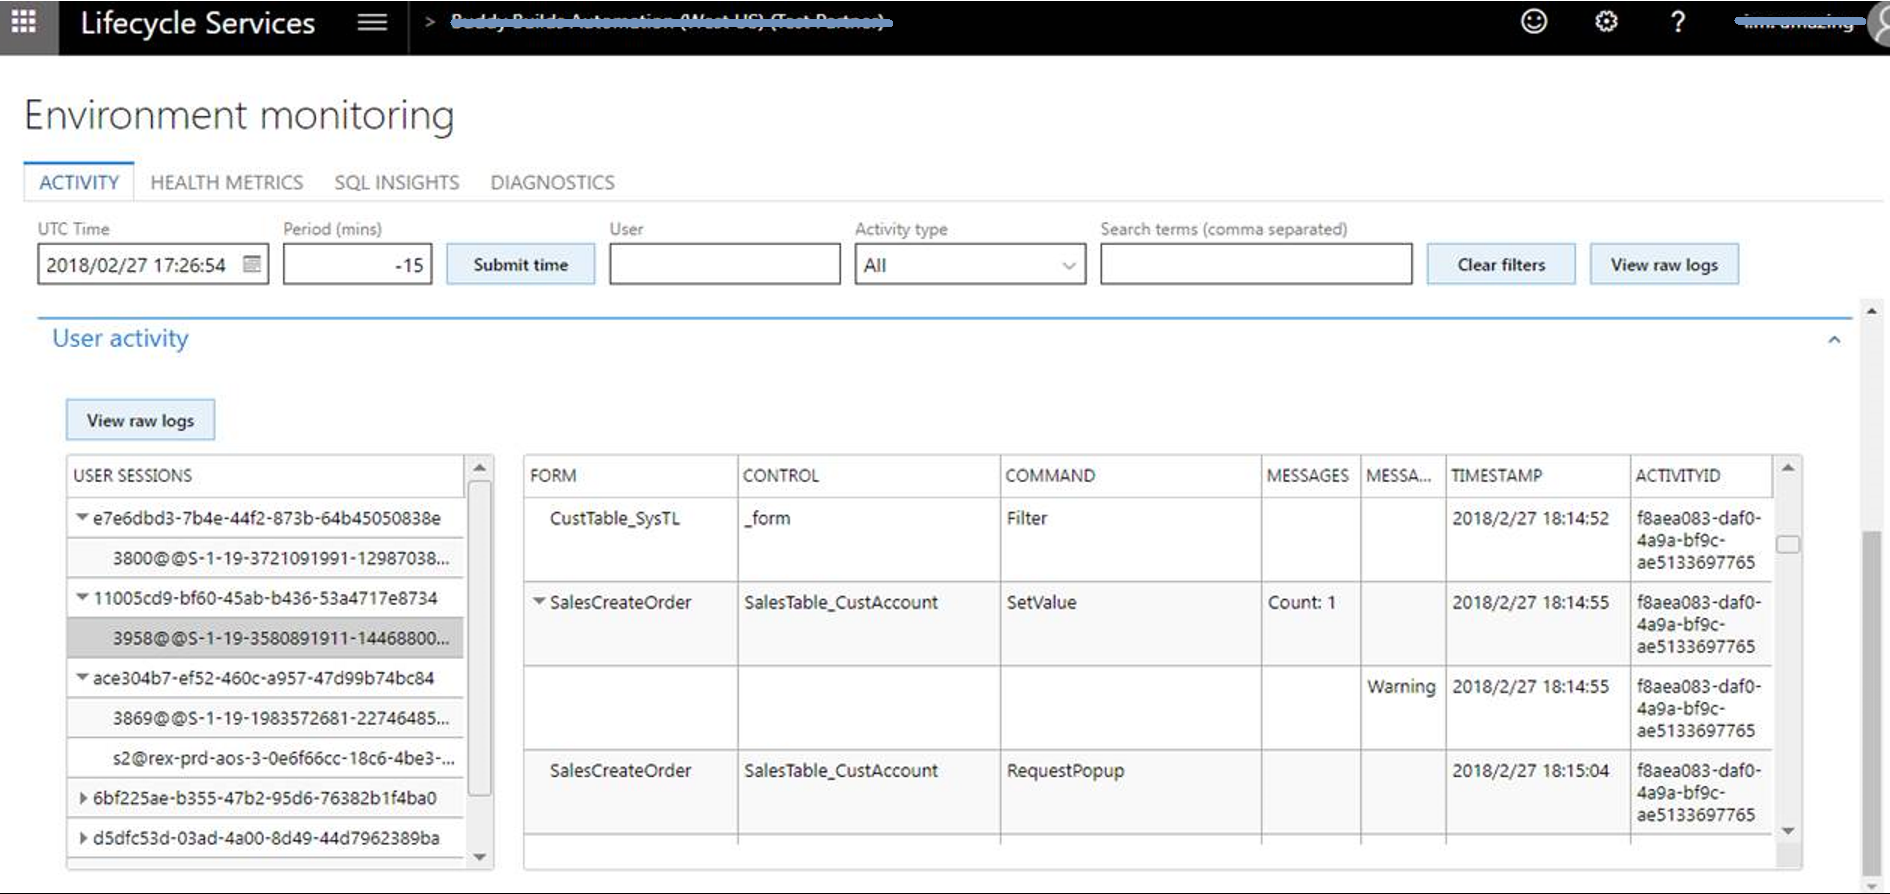Collapse session e7e6dbd3-7b4e-44f2 tree node
Viewport: 1890px width, 894px height.
82,518
